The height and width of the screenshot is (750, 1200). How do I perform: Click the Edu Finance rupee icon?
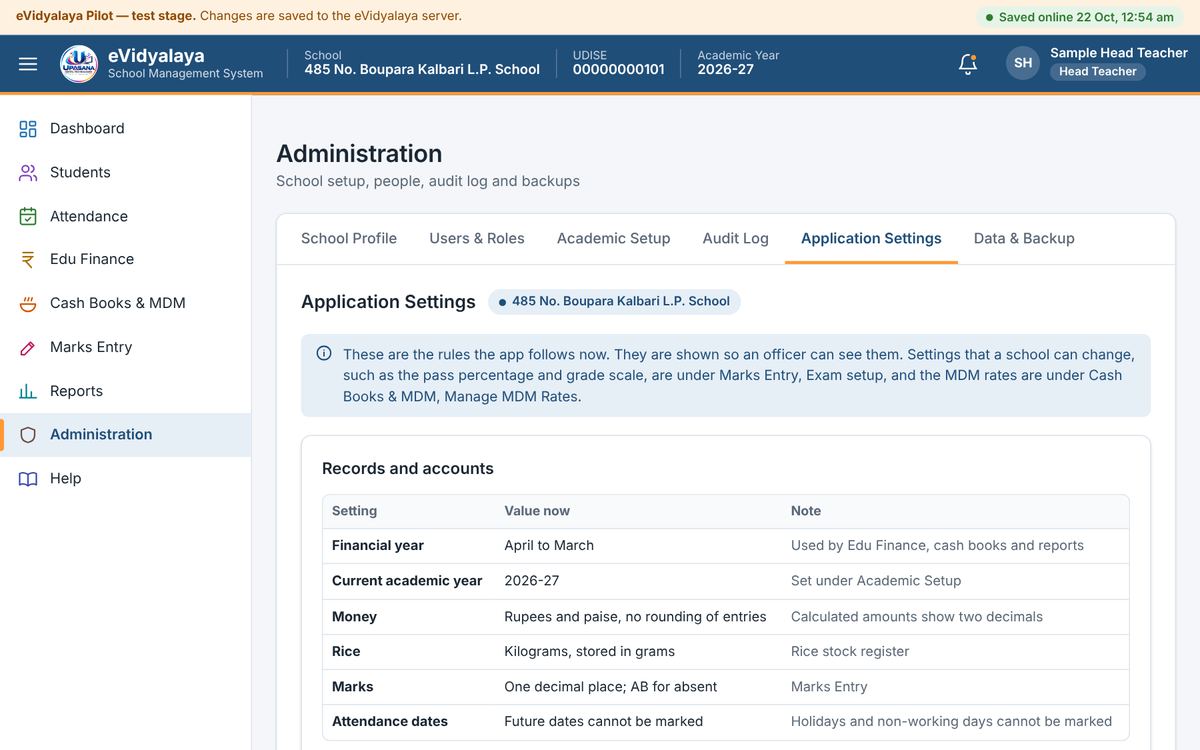[x=28, y=260]
